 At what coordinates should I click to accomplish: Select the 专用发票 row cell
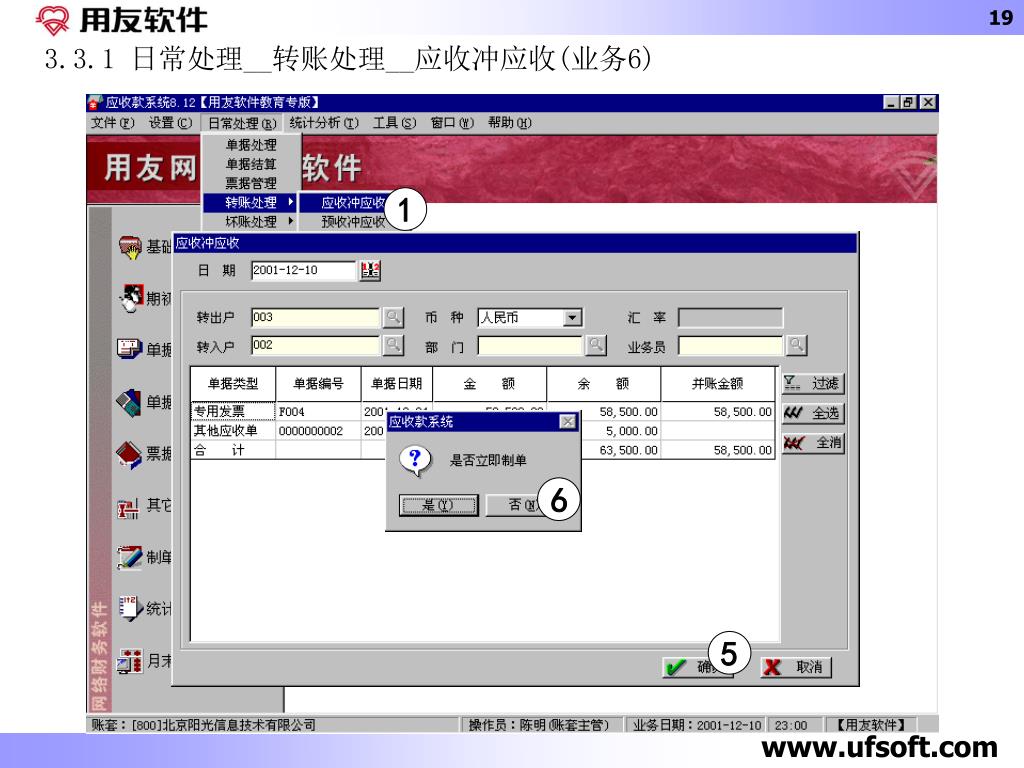coord(233,411)
